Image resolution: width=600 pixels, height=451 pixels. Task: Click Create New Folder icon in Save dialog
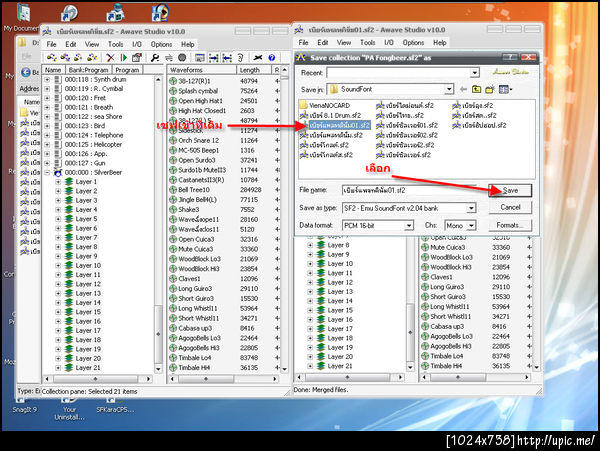tap(490, 90)
